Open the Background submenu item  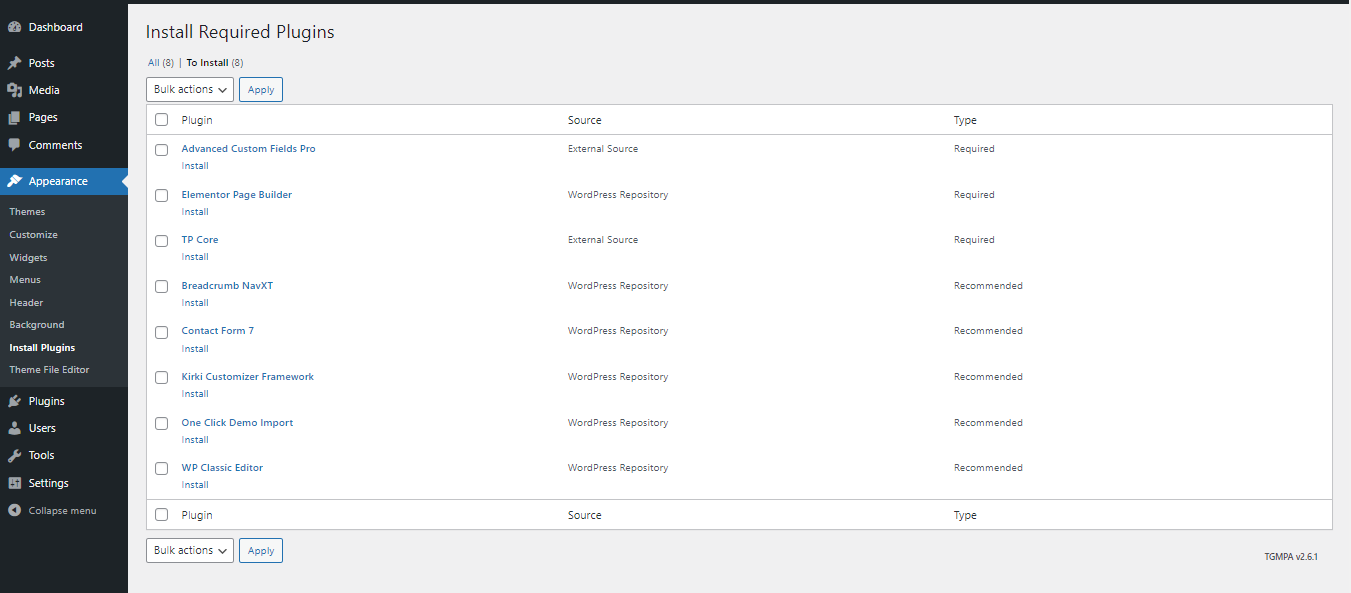tap(37, 325)
